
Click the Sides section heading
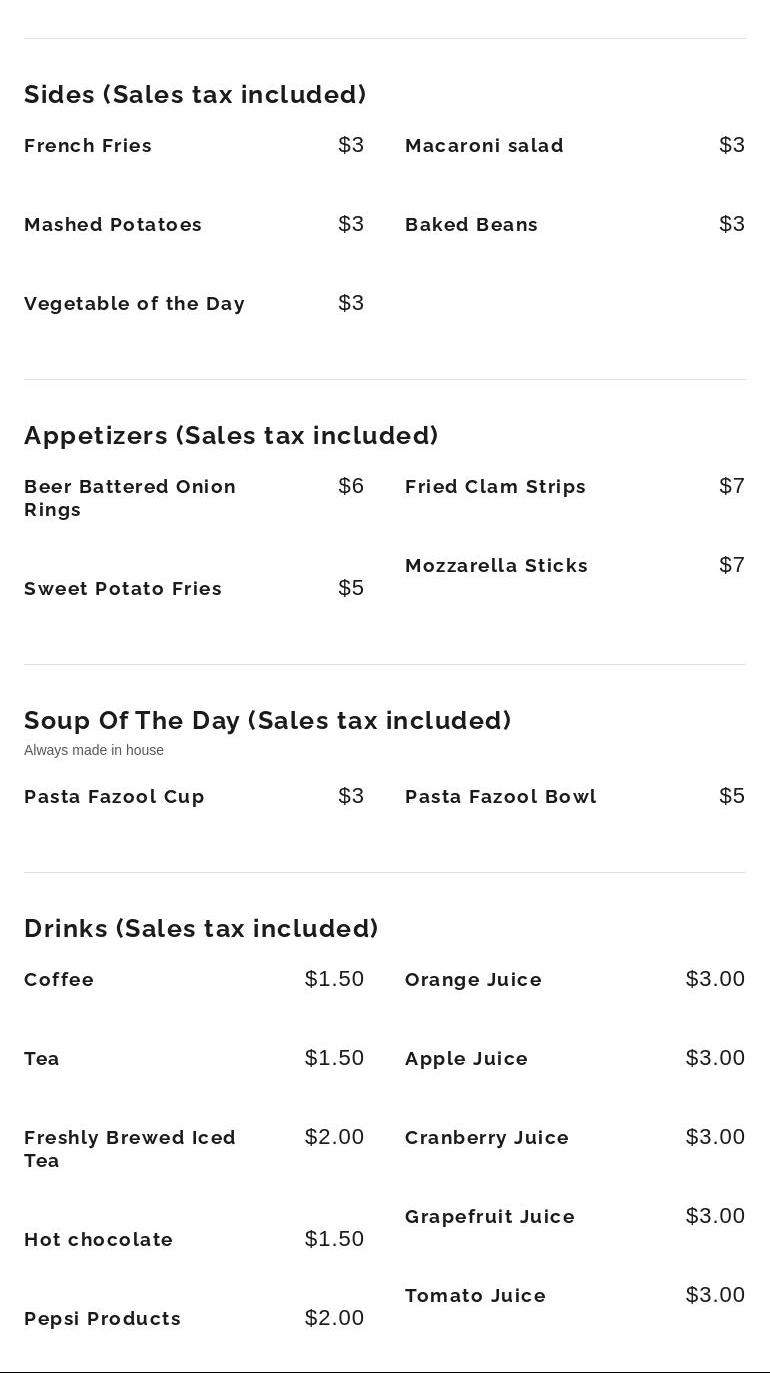195,94
